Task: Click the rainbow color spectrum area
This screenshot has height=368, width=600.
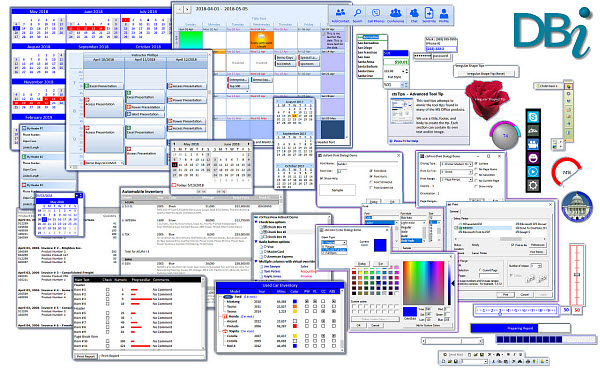Action: (x=424, y=283)
